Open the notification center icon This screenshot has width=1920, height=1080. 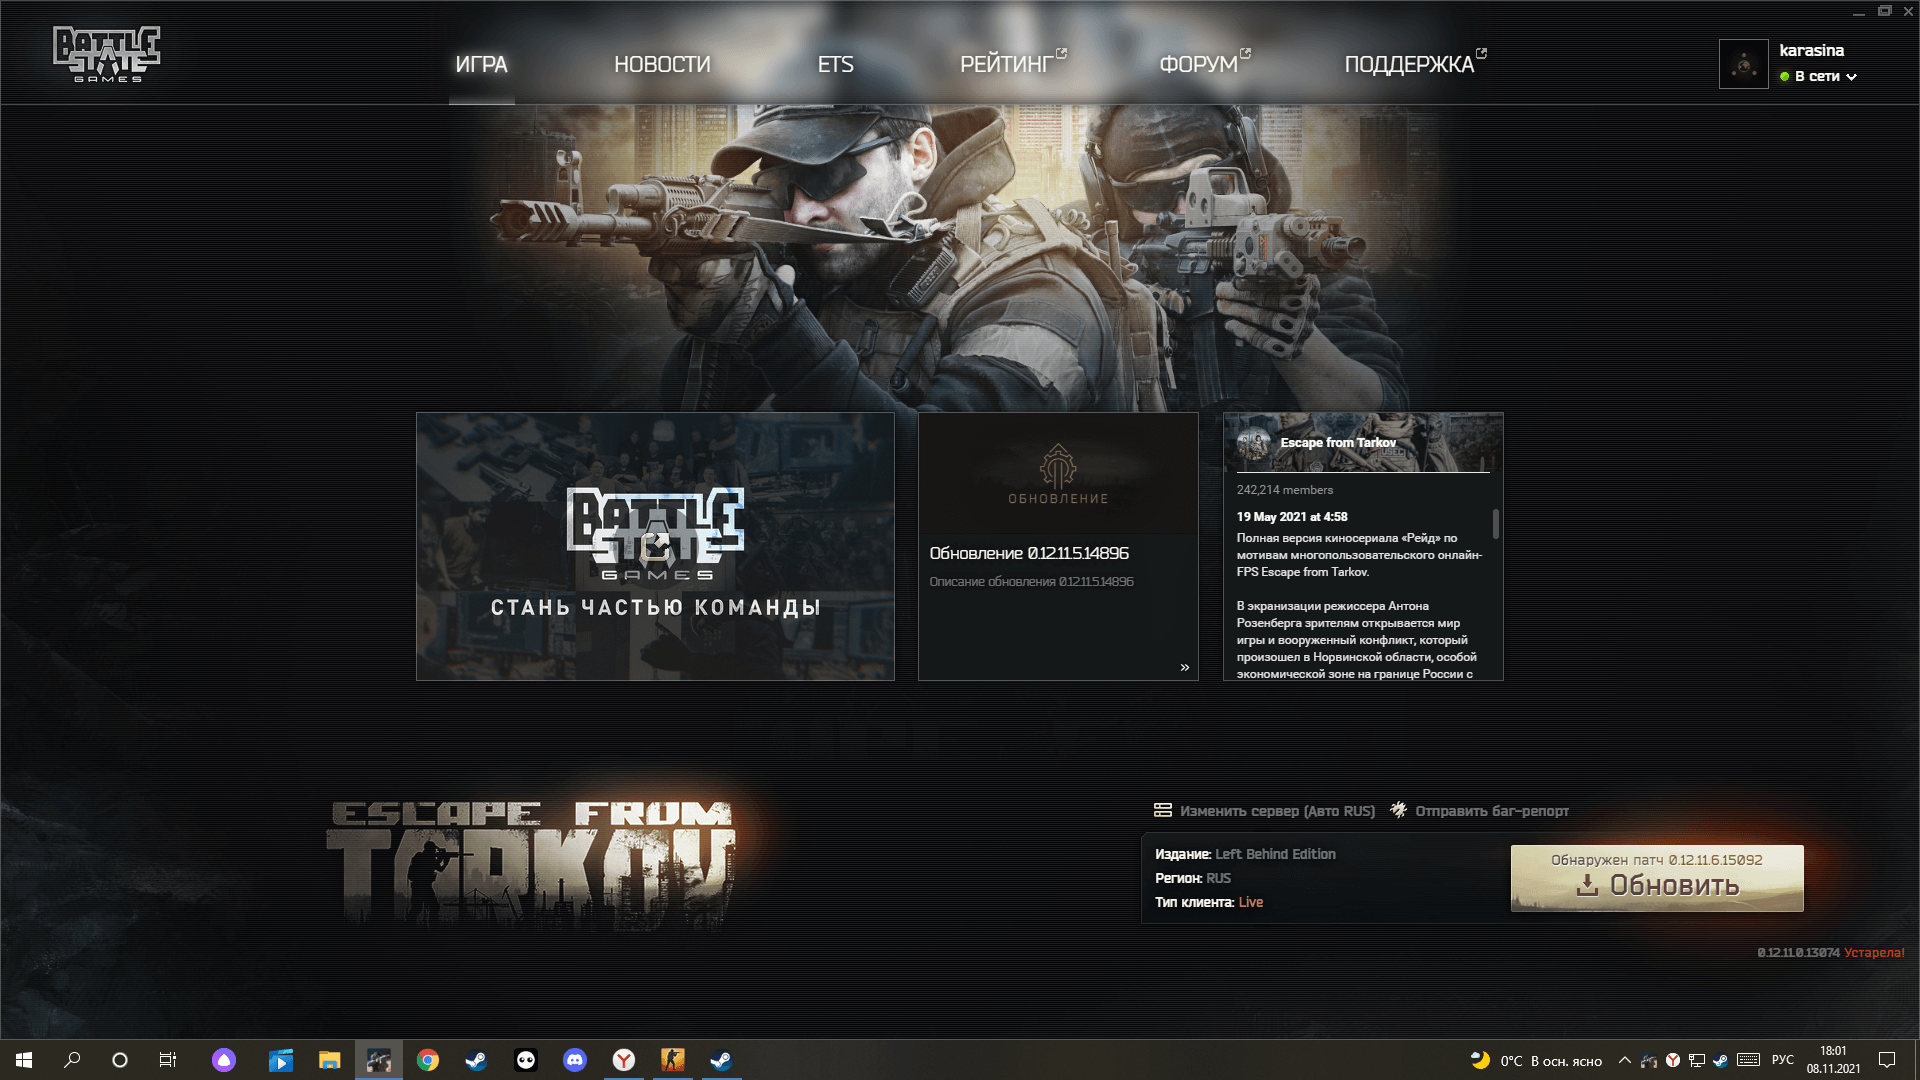pyautogui.click(x=1887, y=1060)
